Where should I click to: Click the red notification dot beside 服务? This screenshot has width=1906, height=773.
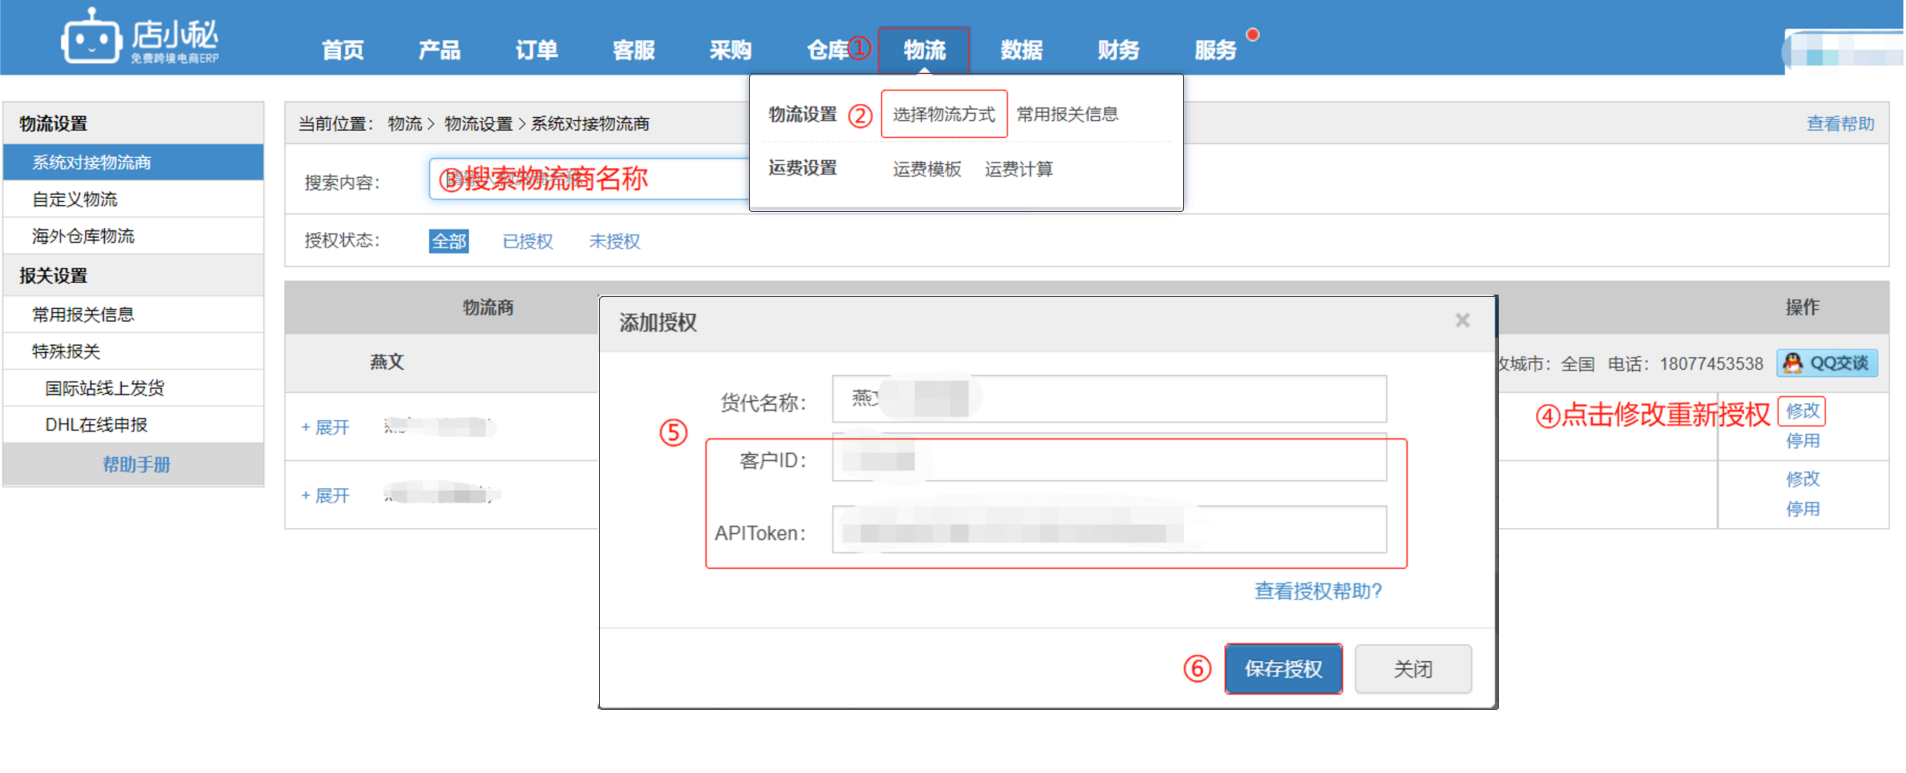point(1252,35)
